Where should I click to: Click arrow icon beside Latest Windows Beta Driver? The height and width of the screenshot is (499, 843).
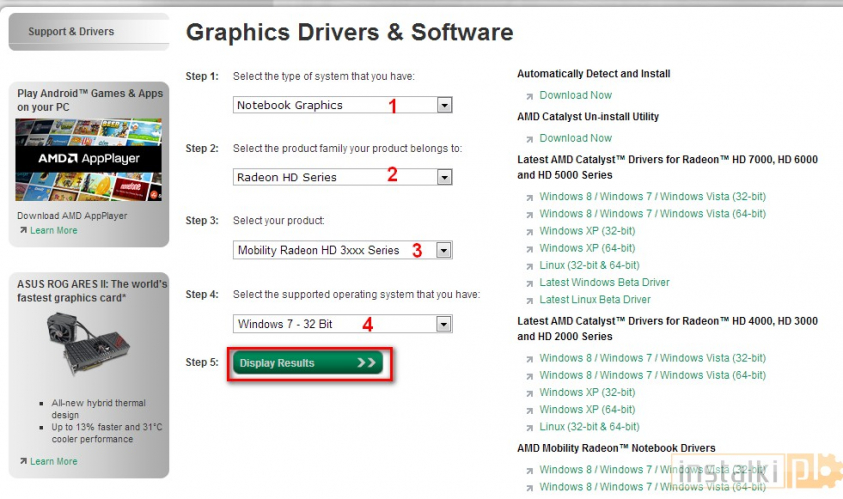530,283
